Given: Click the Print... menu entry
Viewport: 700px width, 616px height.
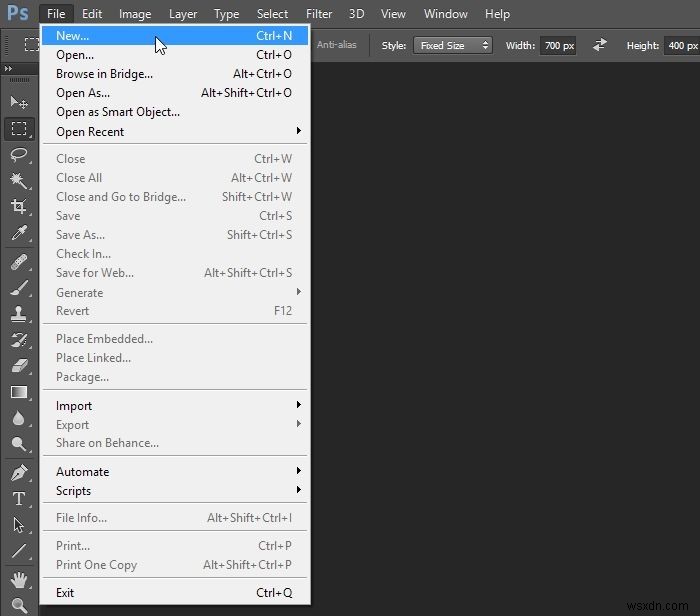Looking at the screenshot, I should point(175,545).
